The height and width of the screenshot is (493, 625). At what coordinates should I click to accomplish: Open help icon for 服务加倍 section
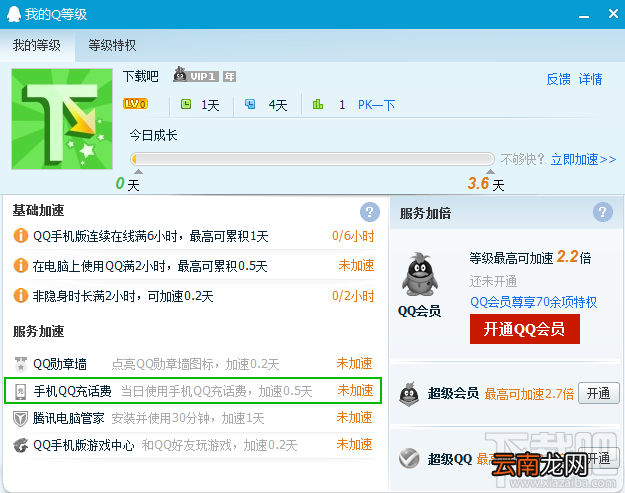603,212
